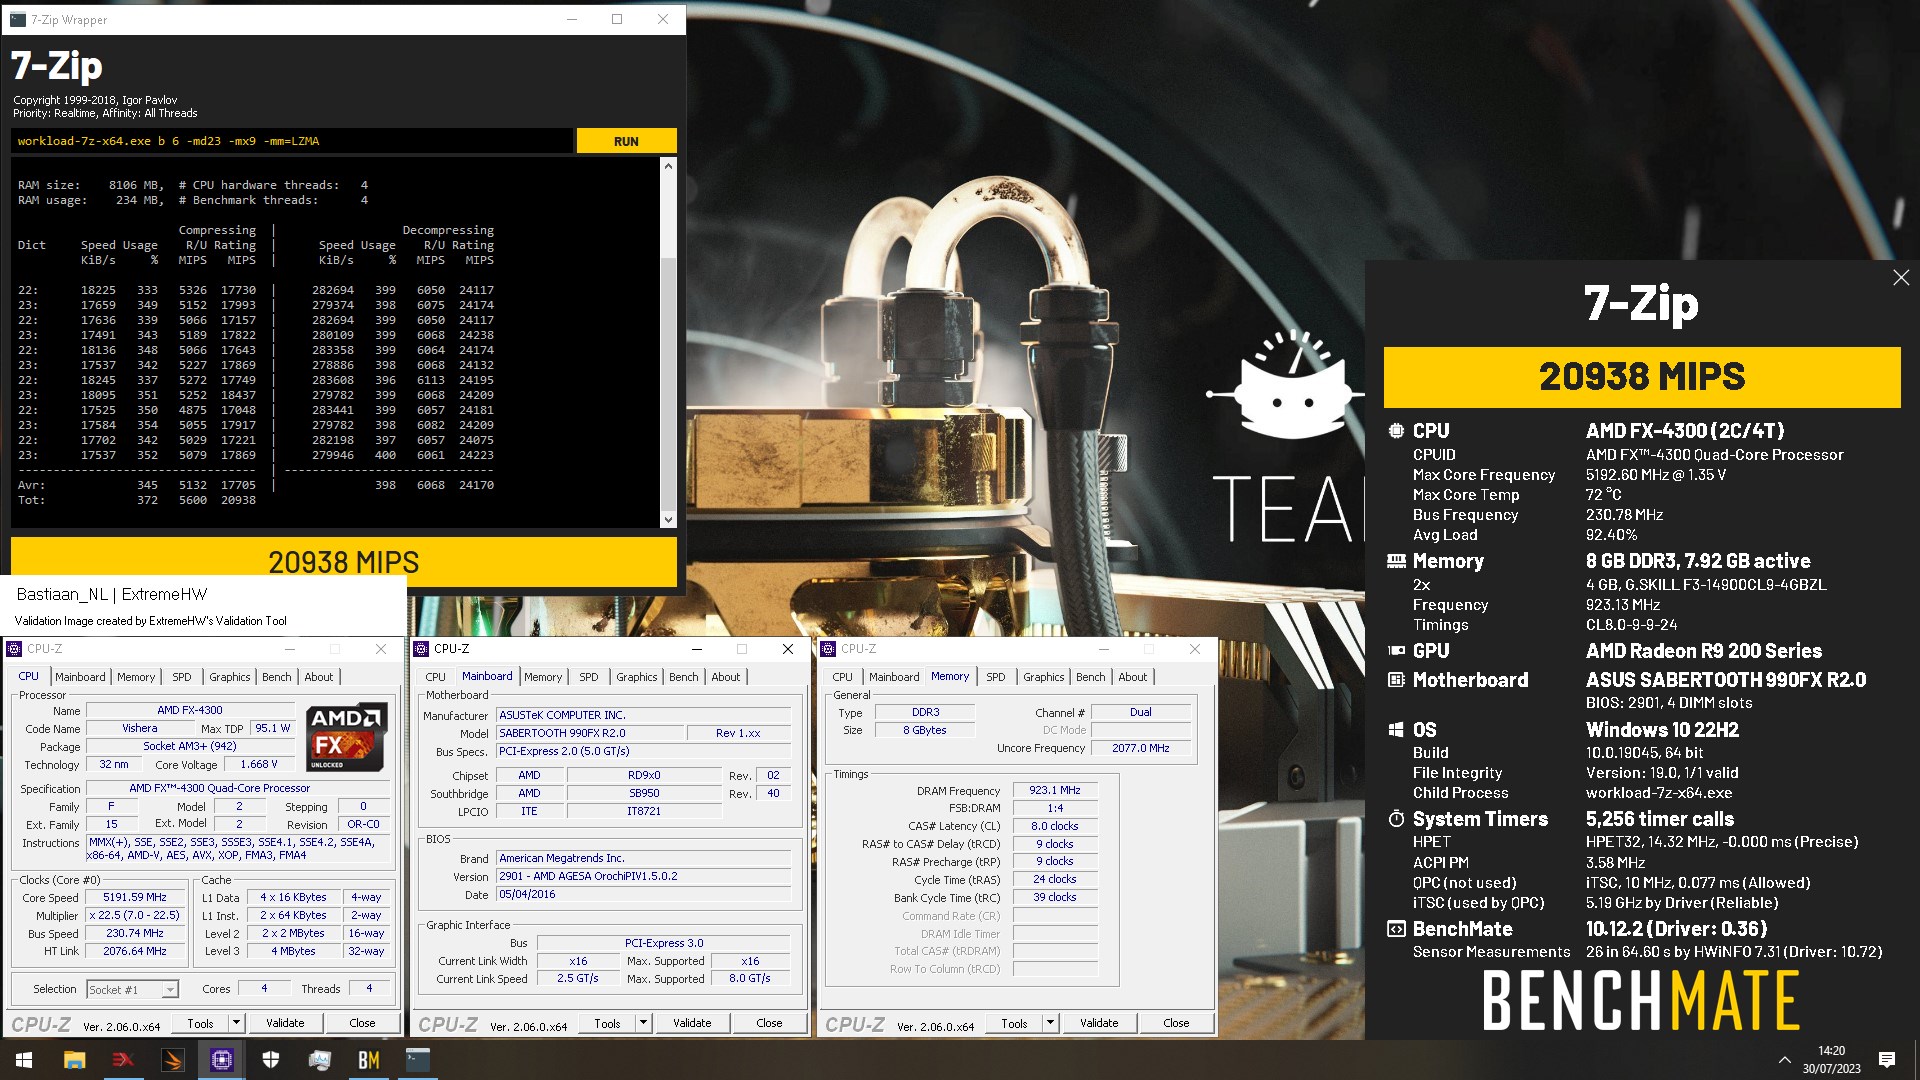Viewport: 1920px width, 1080px height.
Task: Click the SABERTOOTH 990FX R2.0 model field
Action: click(589, 733)
